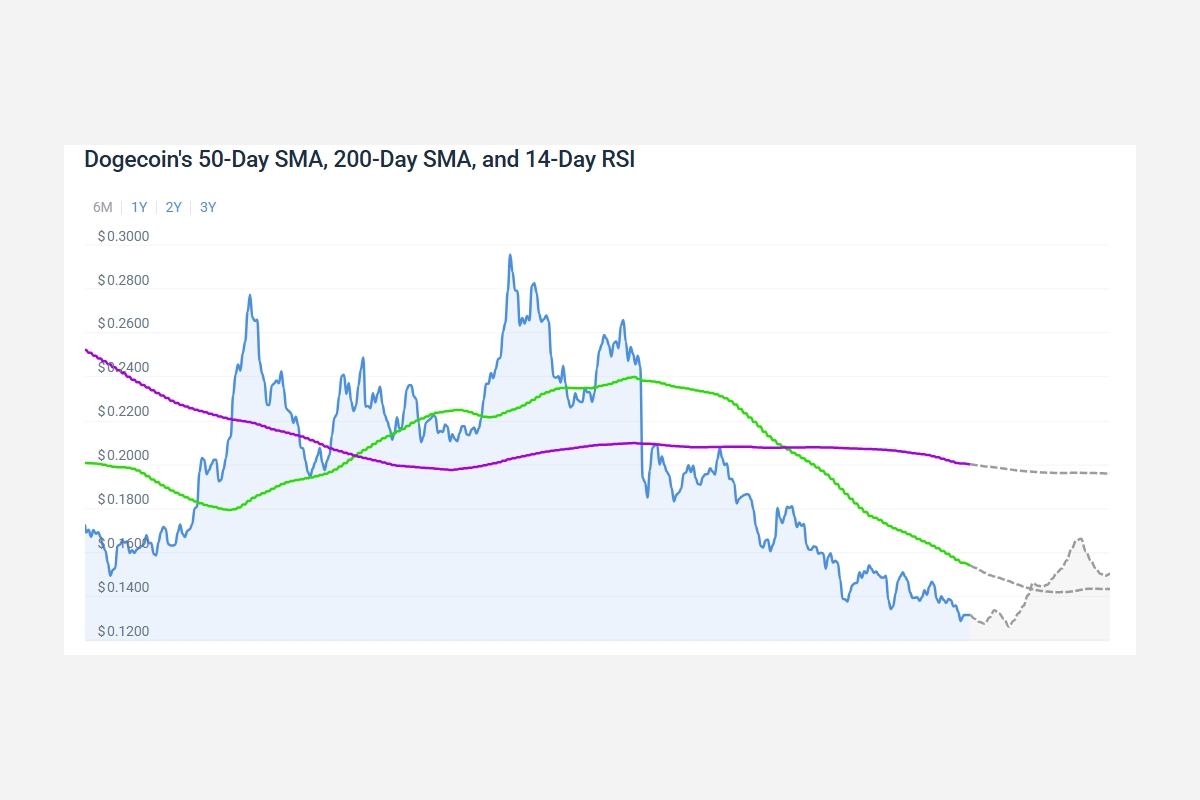This screenshot has width=1200, height=800.
Task: Click the $0.2800 price axis label
Action: [x=123, y=280]
